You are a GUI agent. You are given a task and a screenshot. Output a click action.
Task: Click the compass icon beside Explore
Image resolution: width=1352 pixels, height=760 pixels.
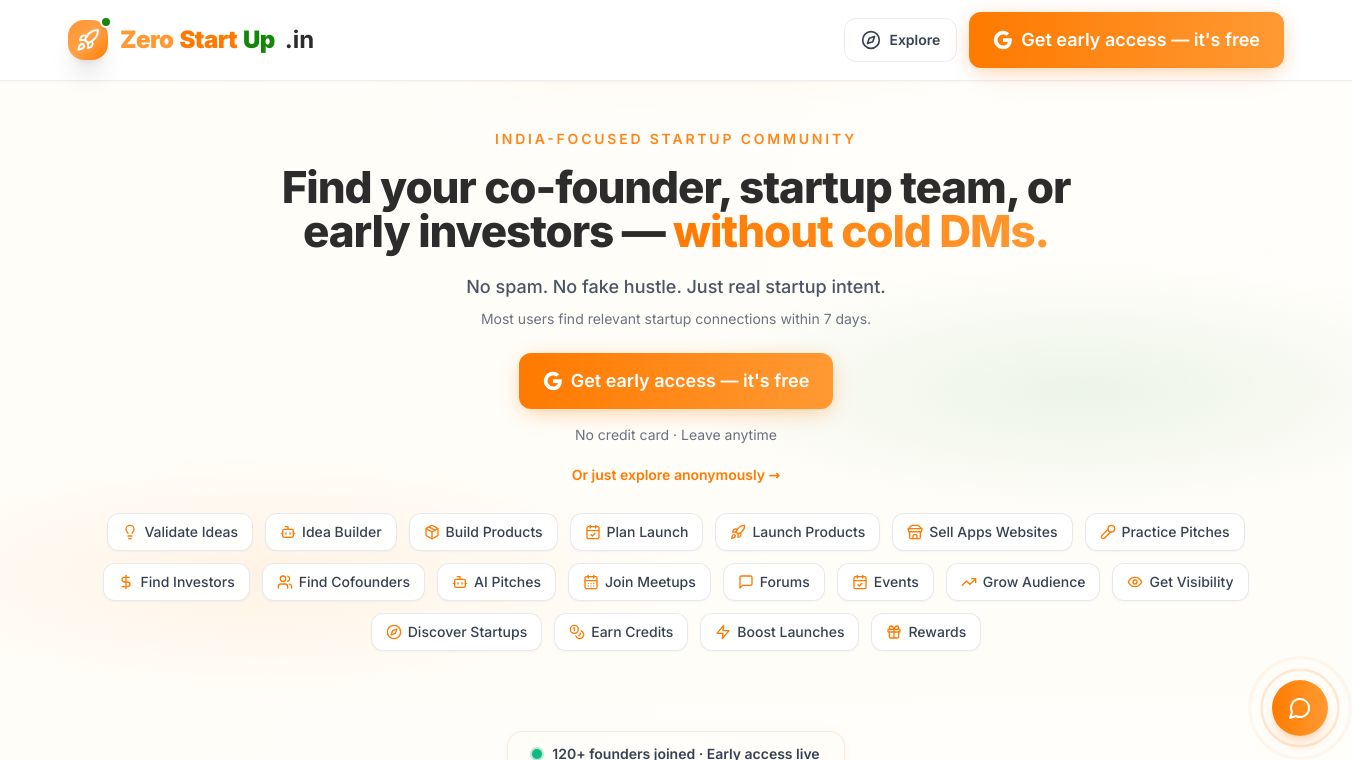tap(871, 40)
